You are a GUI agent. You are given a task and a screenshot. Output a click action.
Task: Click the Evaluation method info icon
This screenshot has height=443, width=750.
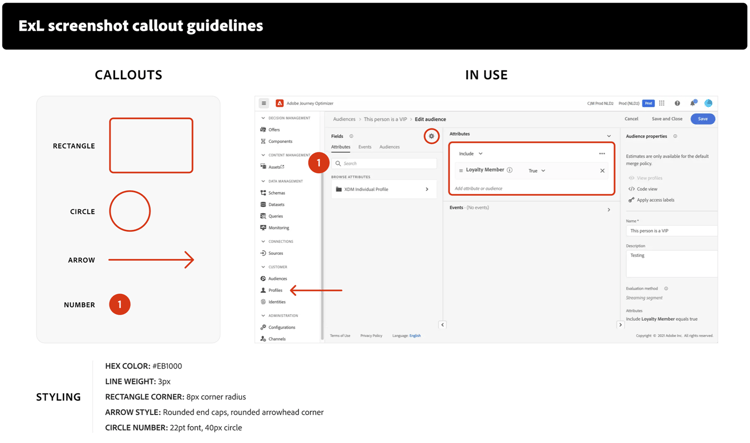click(x=666, y=288)
